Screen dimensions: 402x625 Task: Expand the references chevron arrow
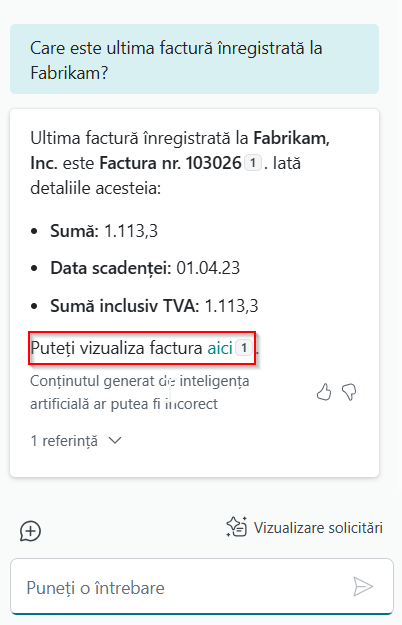coord(115,440)
